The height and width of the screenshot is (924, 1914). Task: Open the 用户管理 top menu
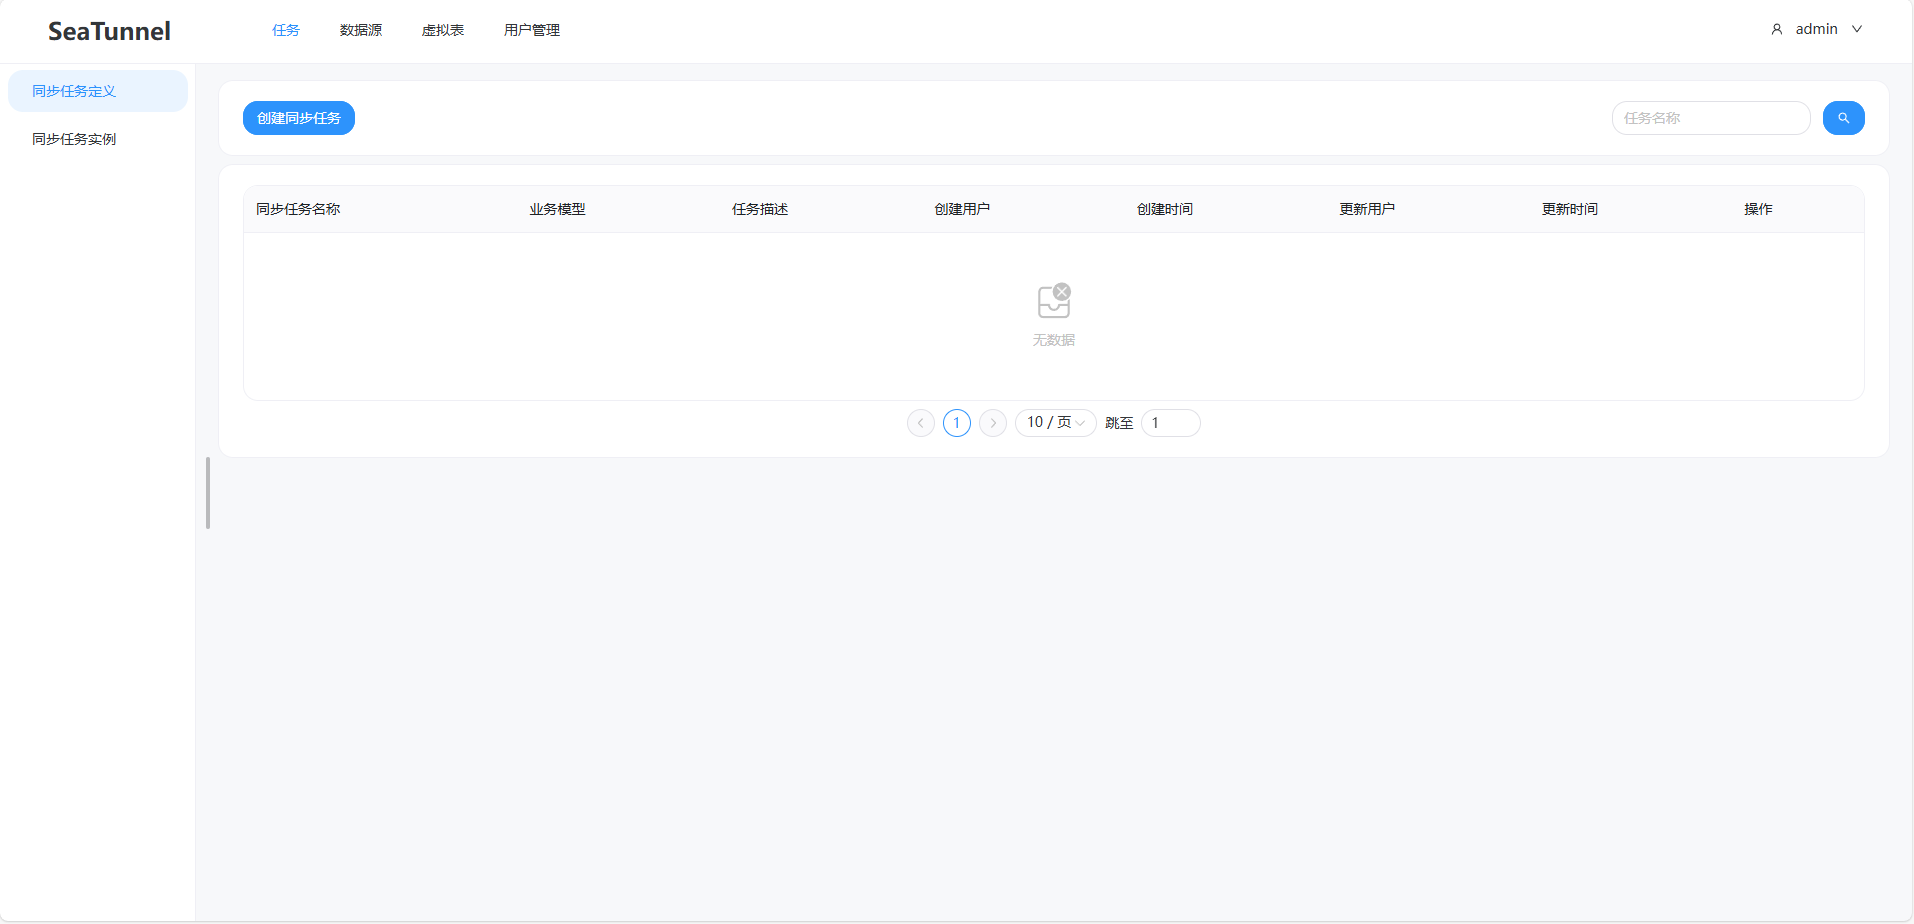coord(532,30)
